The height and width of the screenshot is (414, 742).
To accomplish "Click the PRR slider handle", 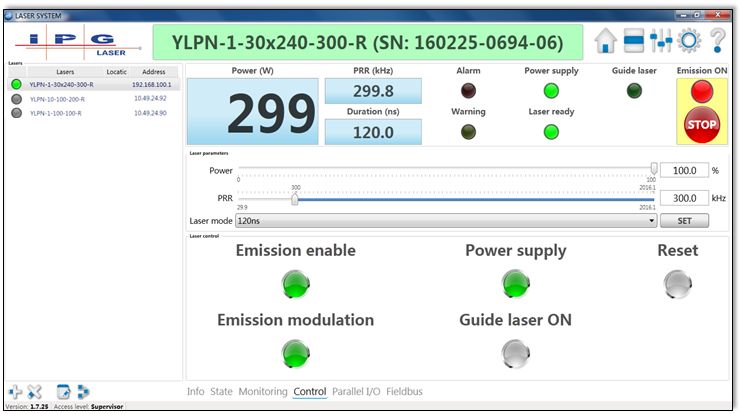I will coord(295,199).
